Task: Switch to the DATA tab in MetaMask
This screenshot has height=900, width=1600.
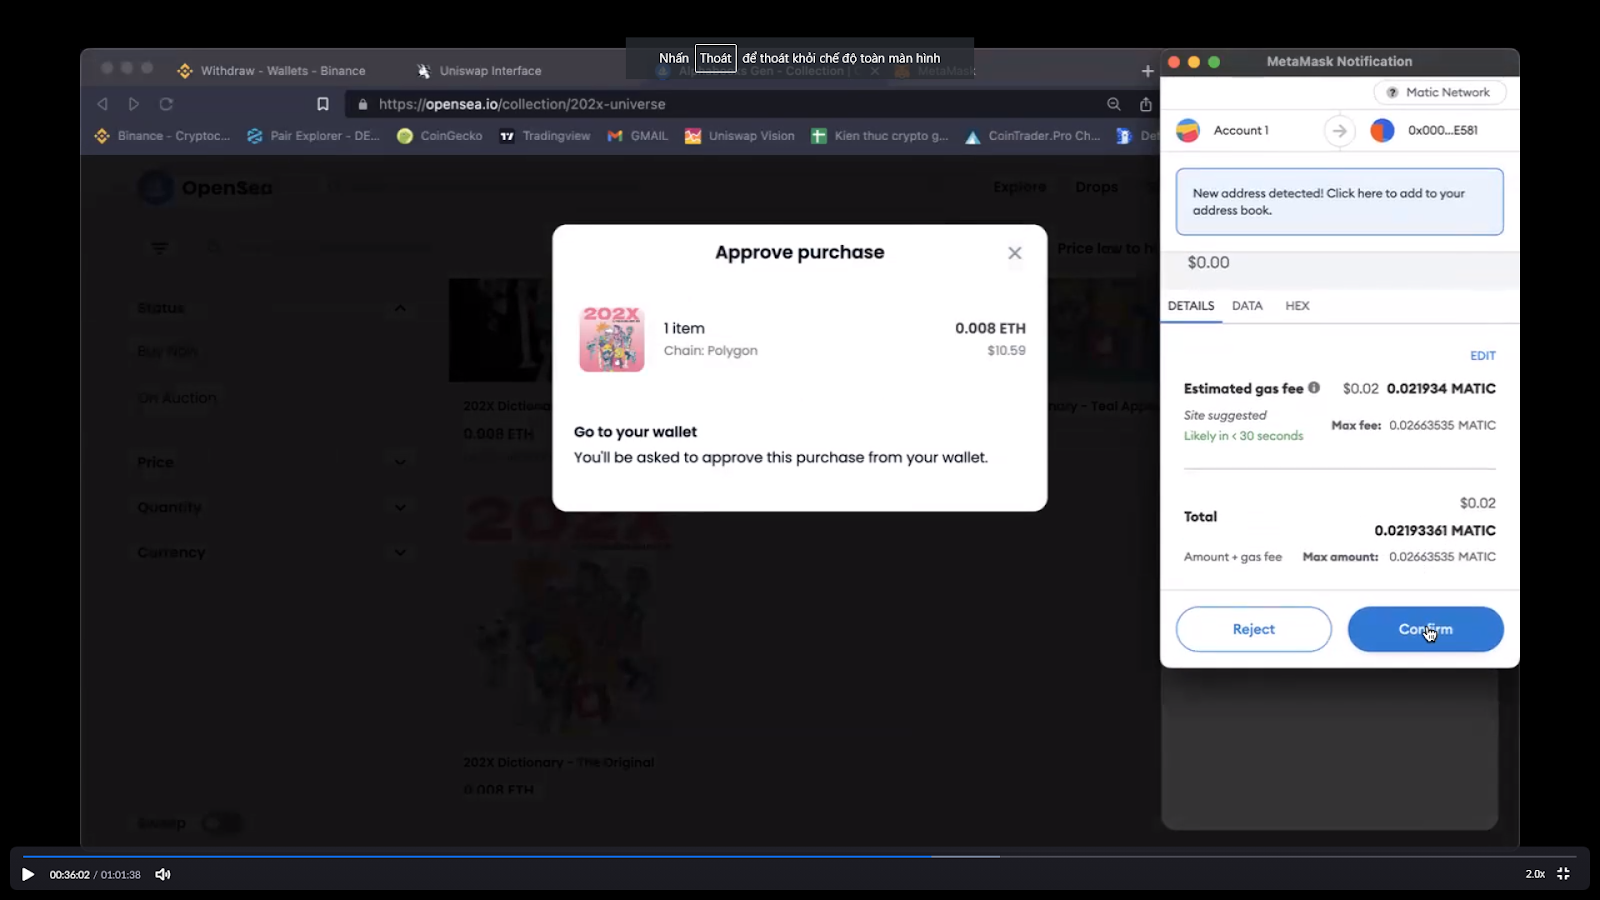Action: (x=1247, y=306)
